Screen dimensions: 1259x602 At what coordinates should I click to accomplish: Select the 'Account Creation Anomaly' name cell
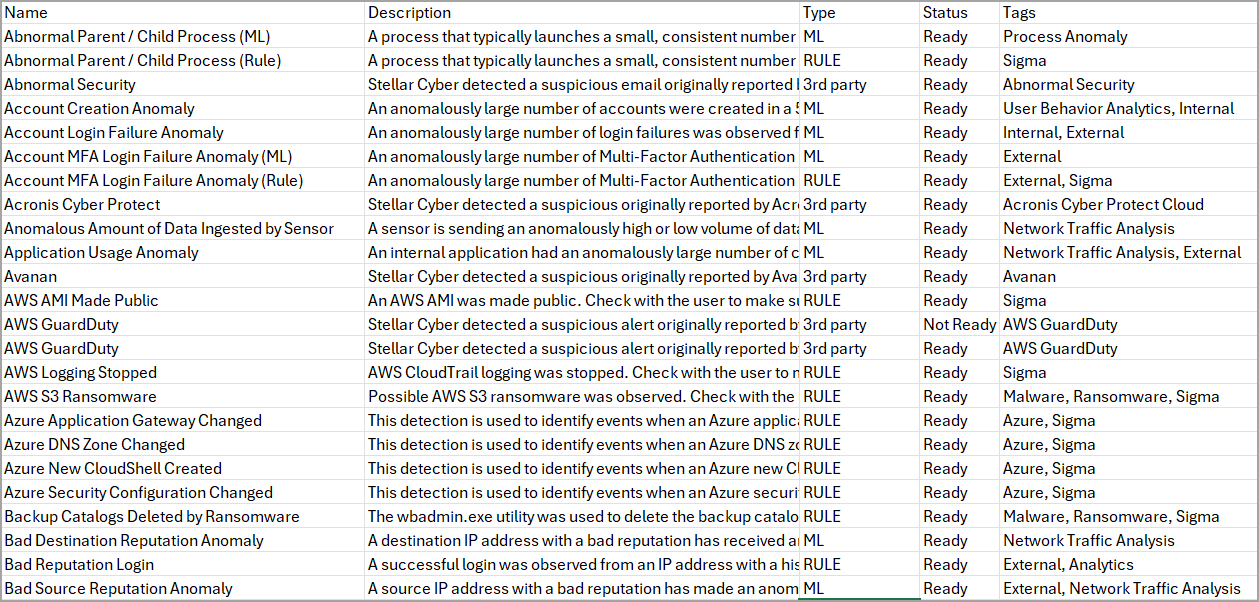coord(182,109)
